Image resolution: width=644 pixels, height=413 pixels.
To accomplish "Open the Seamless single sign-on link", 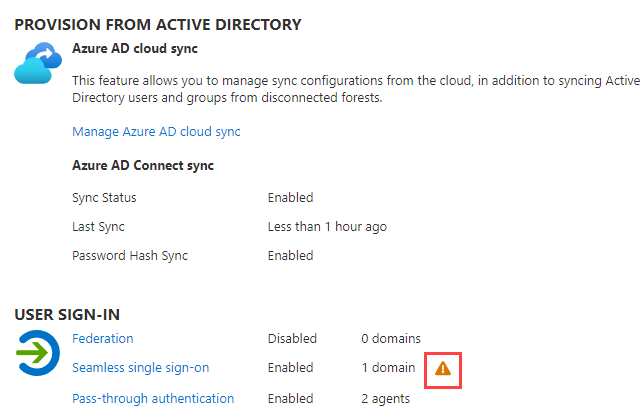I will (140, 368).
